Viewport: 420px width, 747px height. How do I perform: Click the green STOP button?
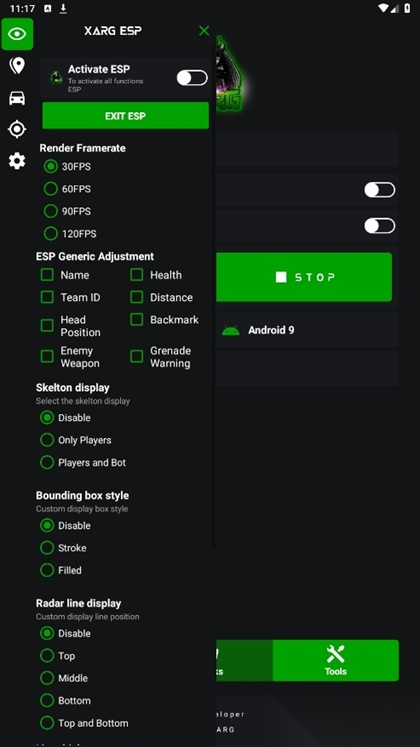click(x=304, y=277)
